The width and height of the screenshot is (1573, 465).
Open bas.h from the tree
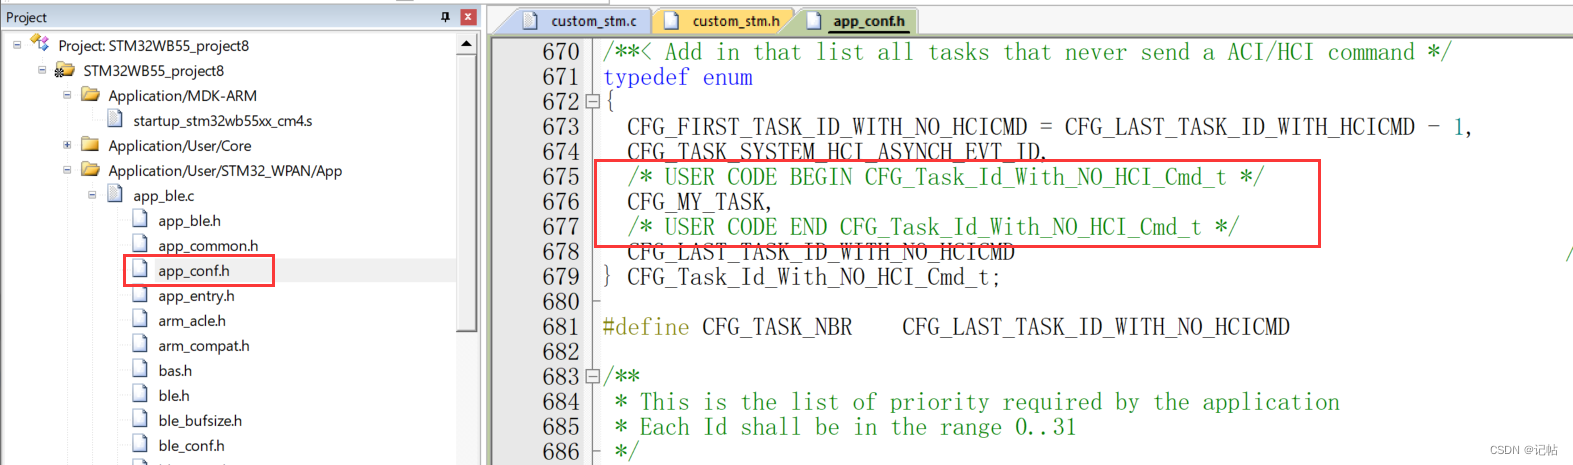(x=175, y=371)
